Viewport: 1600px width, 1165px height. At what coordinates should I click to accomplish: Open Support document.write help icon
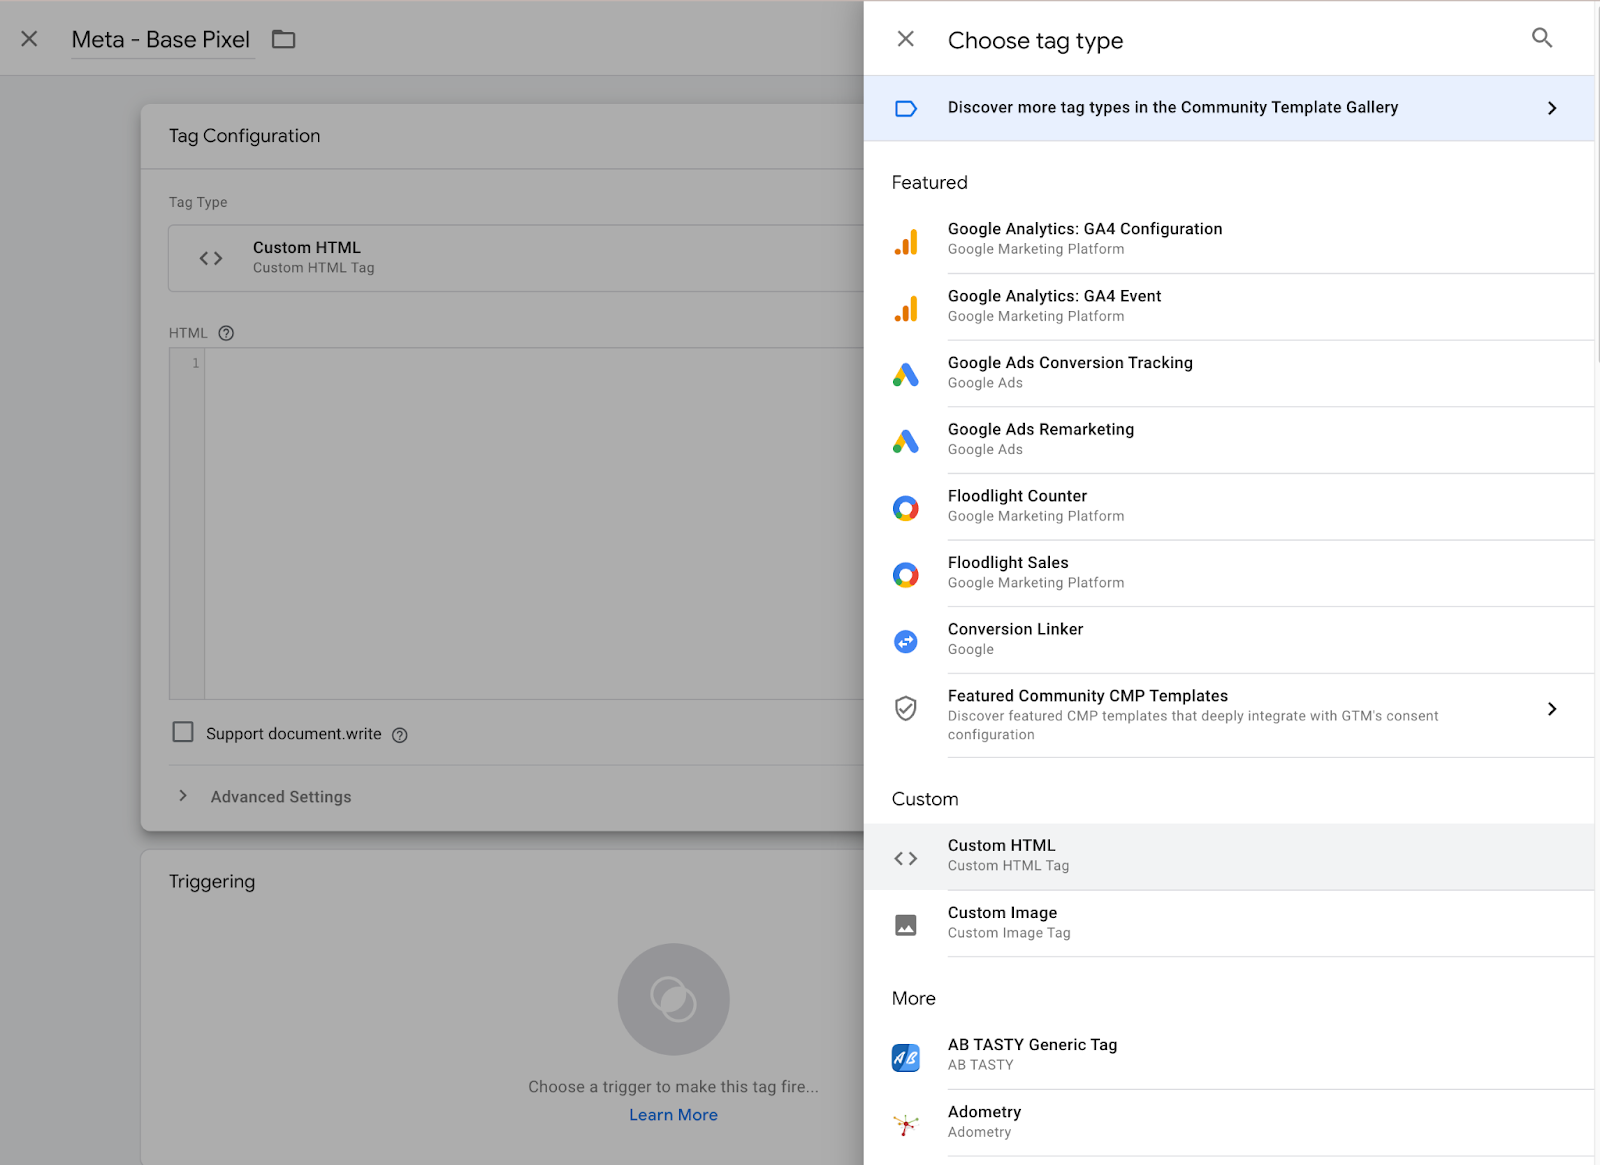pos(400,735)
